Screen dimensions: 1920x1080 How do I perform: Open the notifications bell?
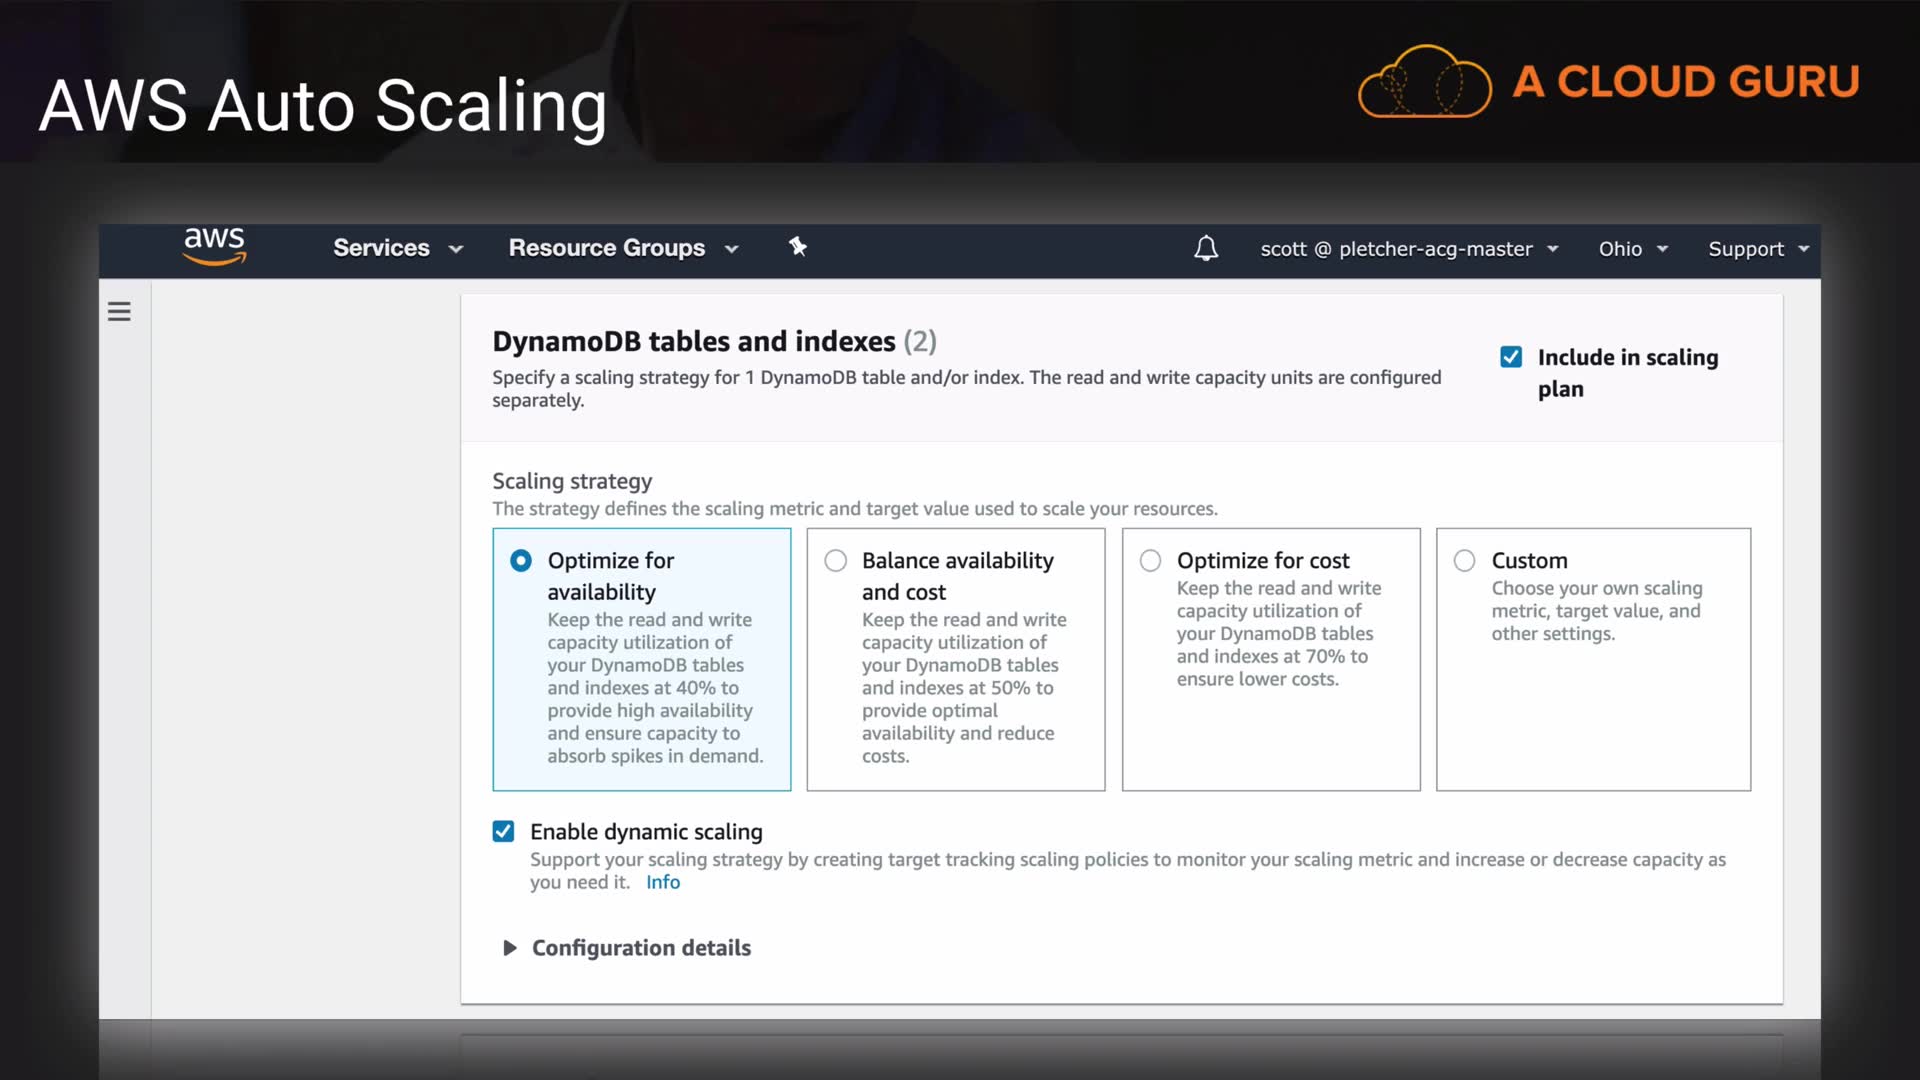[x=1206, y=248]
